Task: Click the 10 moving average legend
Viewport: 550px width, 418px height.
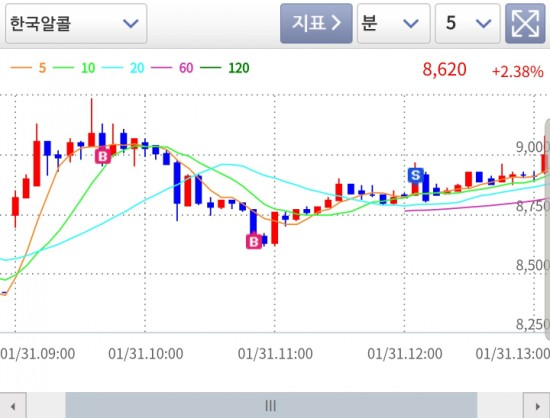Action: click(x=74, y=68)
